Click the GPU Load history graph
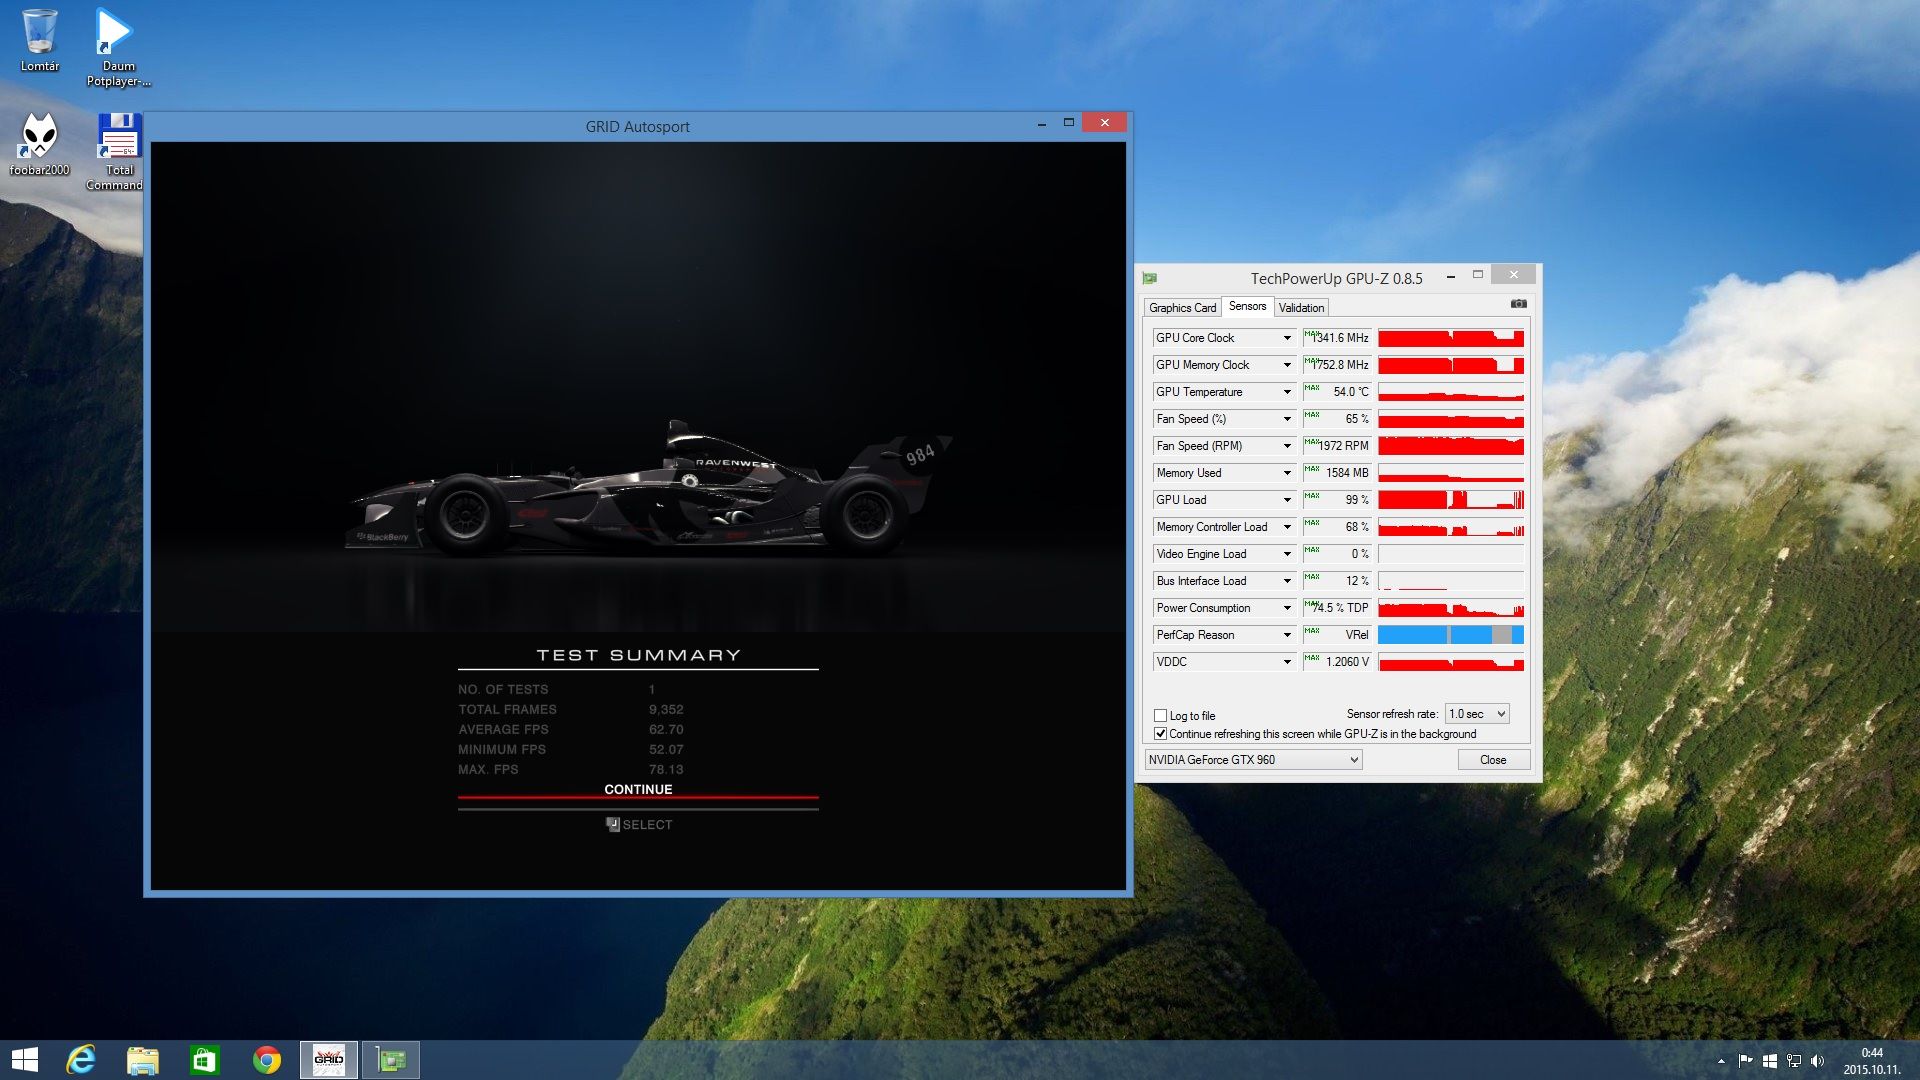The image size is (1920, 1080). pyautogui.click(x=1451, y=500)
